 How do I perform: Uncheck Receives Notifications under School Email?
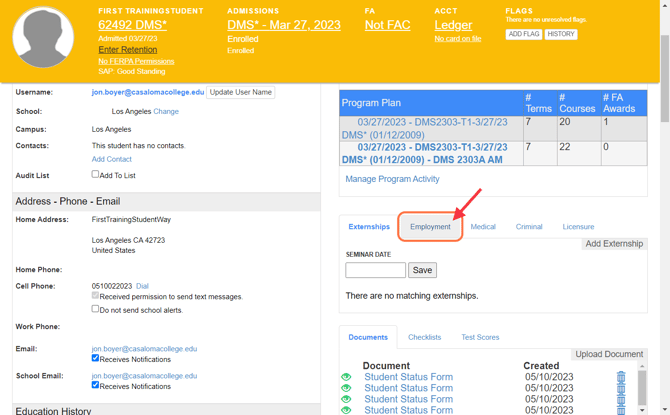[x=96, y=384]
